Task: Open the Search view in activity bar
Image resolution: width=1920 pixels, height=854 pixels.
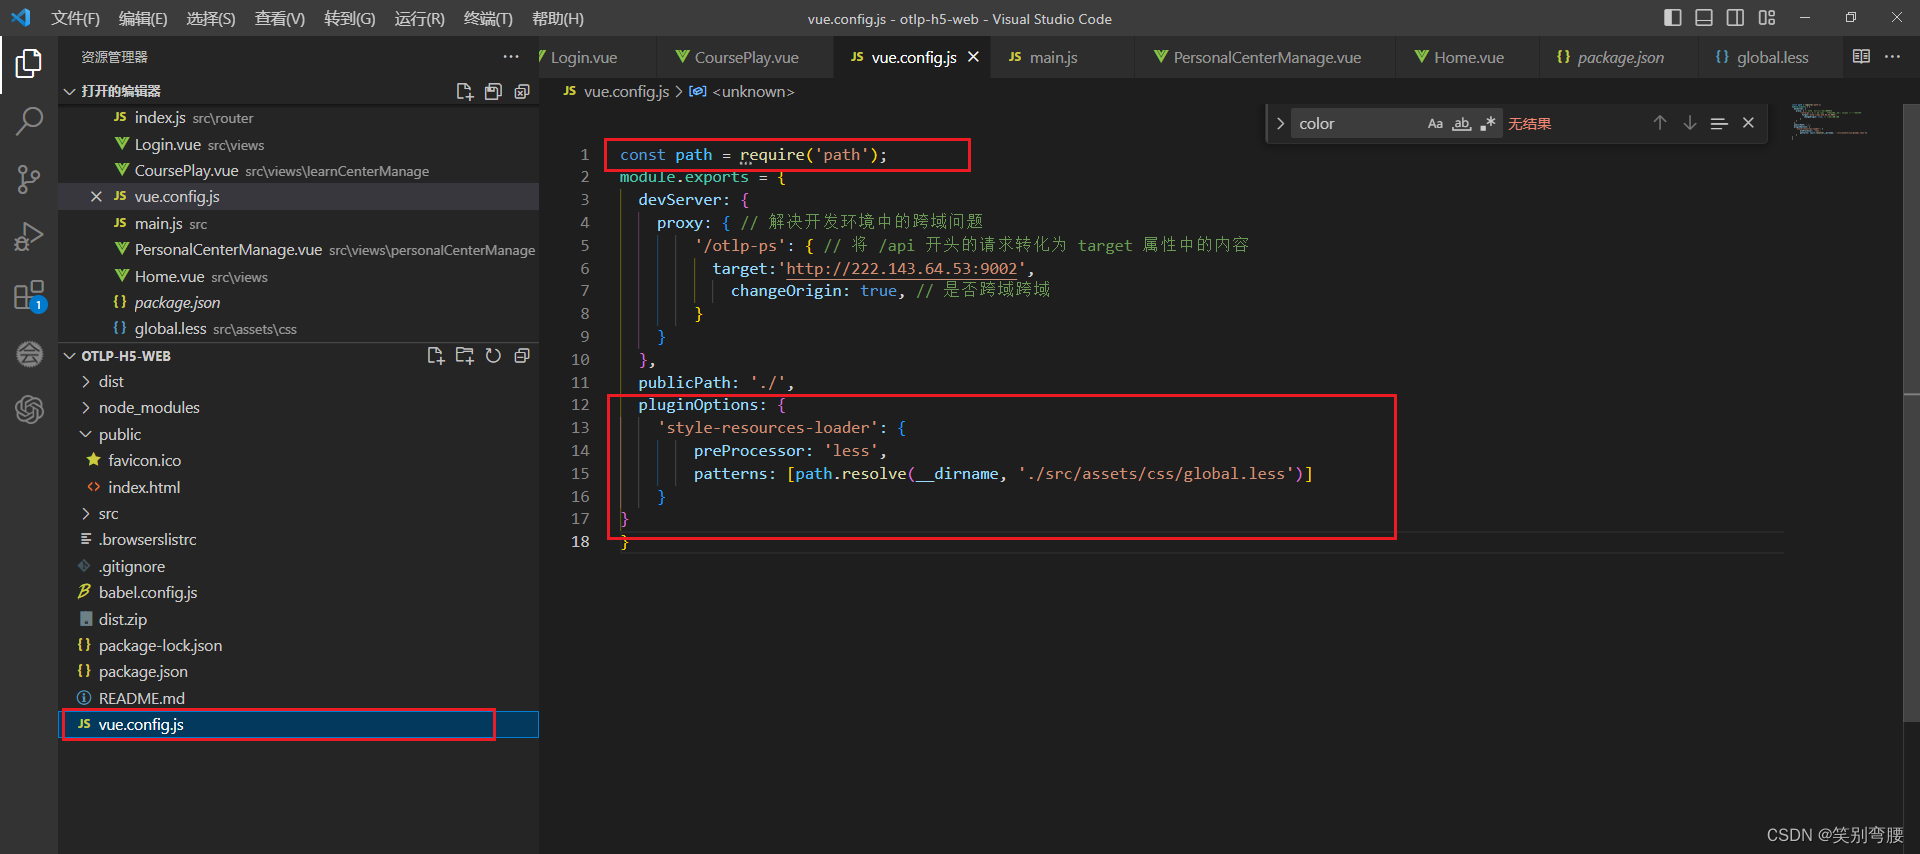Action: click(29, 122)
